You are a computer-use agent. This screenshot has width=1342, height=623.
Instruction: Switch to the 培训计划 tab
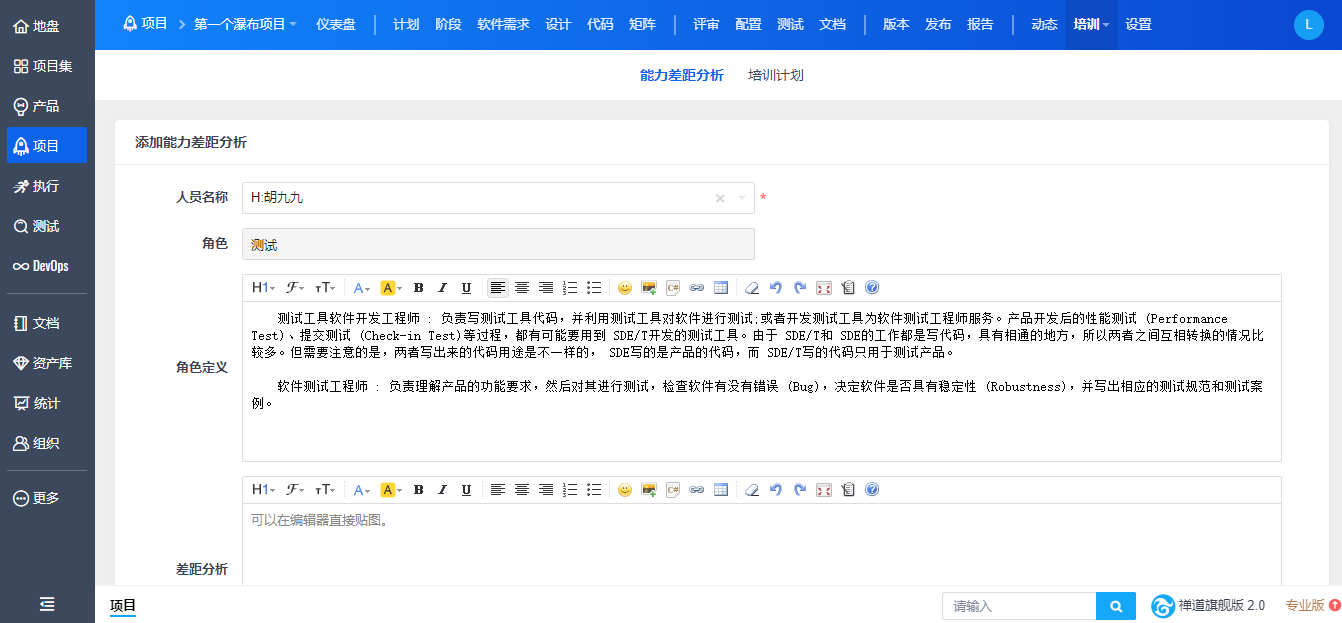coord(776,75)
